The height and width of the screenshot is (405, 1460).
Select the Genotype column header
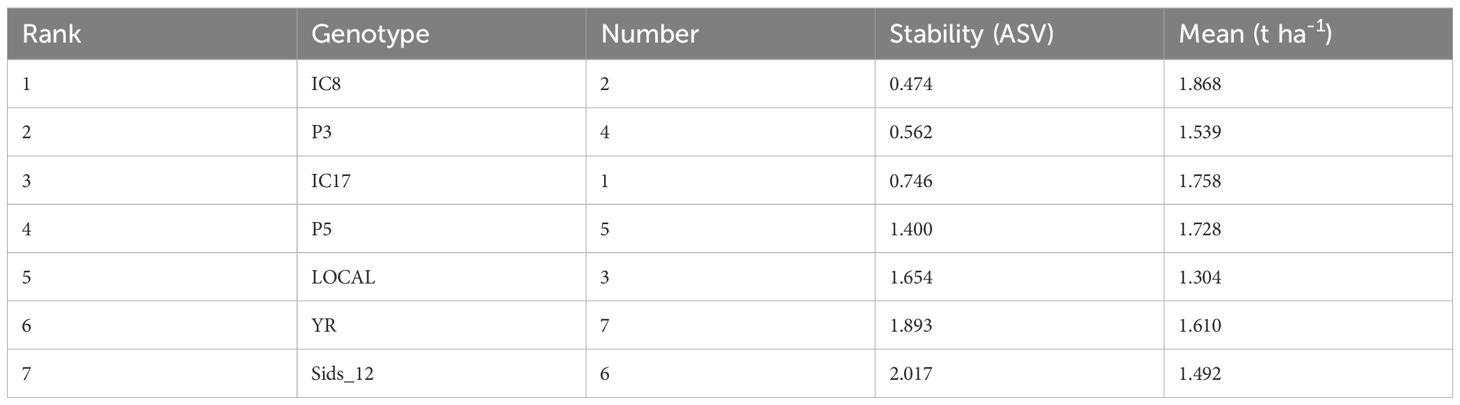(370, 34)
